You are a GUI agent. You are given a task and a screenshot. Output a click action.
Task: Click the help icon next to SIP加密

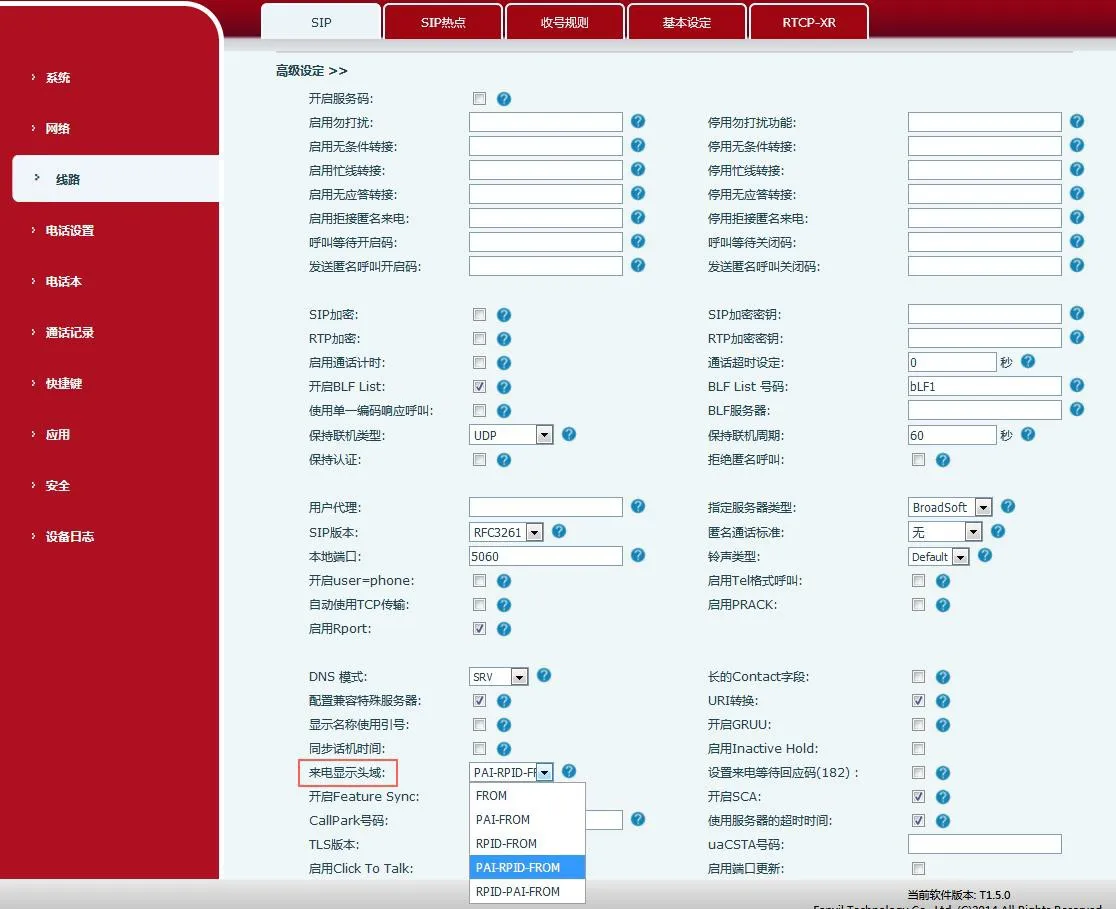(x=503, y=313)
